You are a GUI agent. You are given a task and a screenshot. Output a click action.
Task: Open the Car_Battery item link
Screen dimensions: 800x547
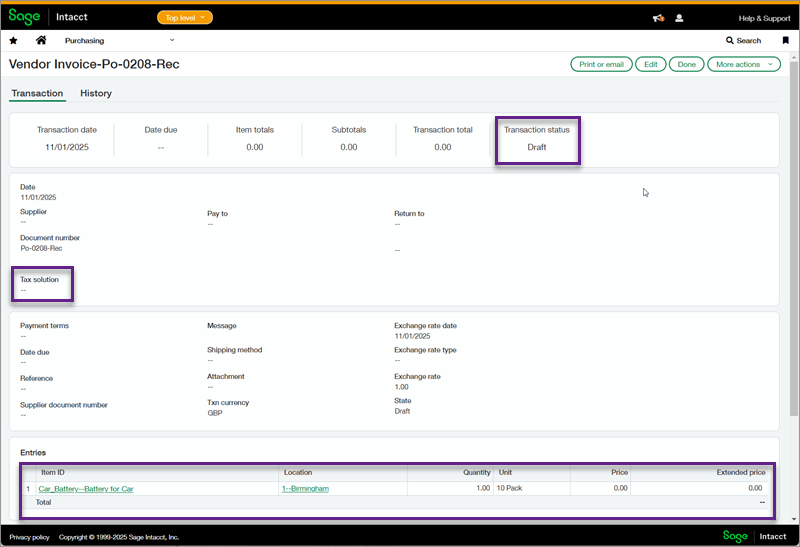click(x=86, y=489)
